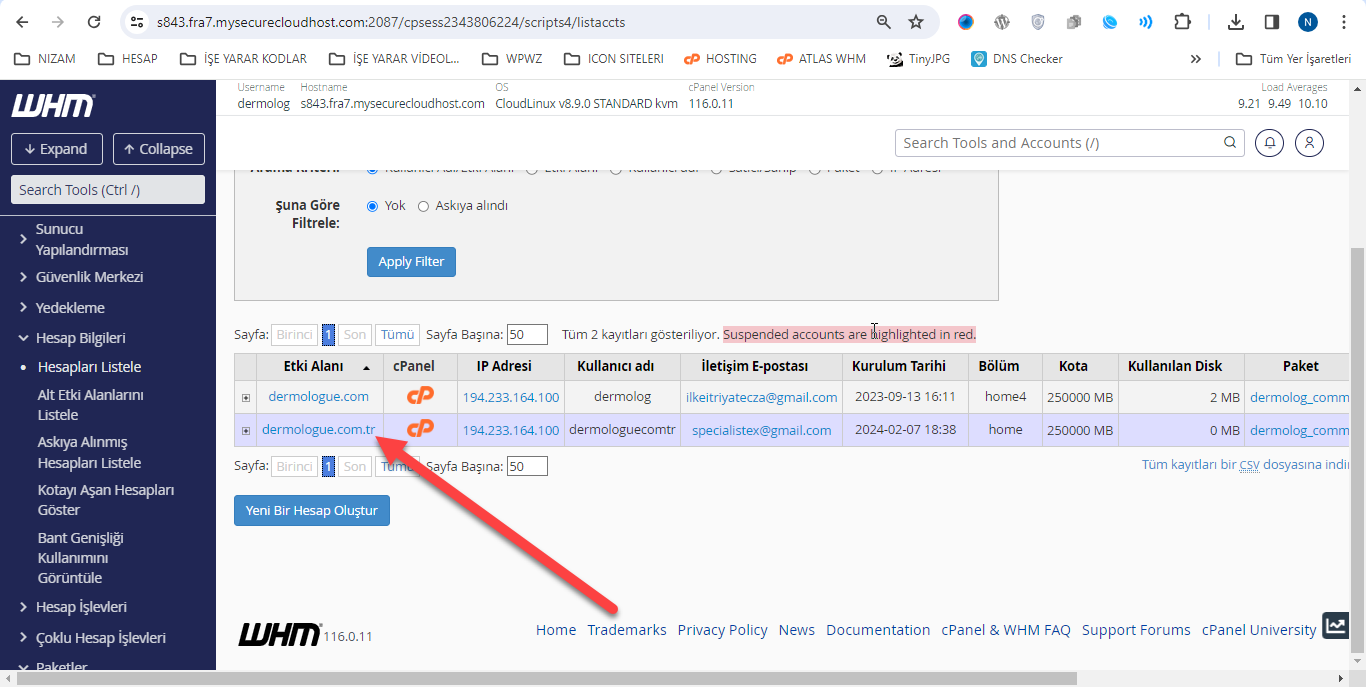Click the search magnifier in WHM header

1231,143
